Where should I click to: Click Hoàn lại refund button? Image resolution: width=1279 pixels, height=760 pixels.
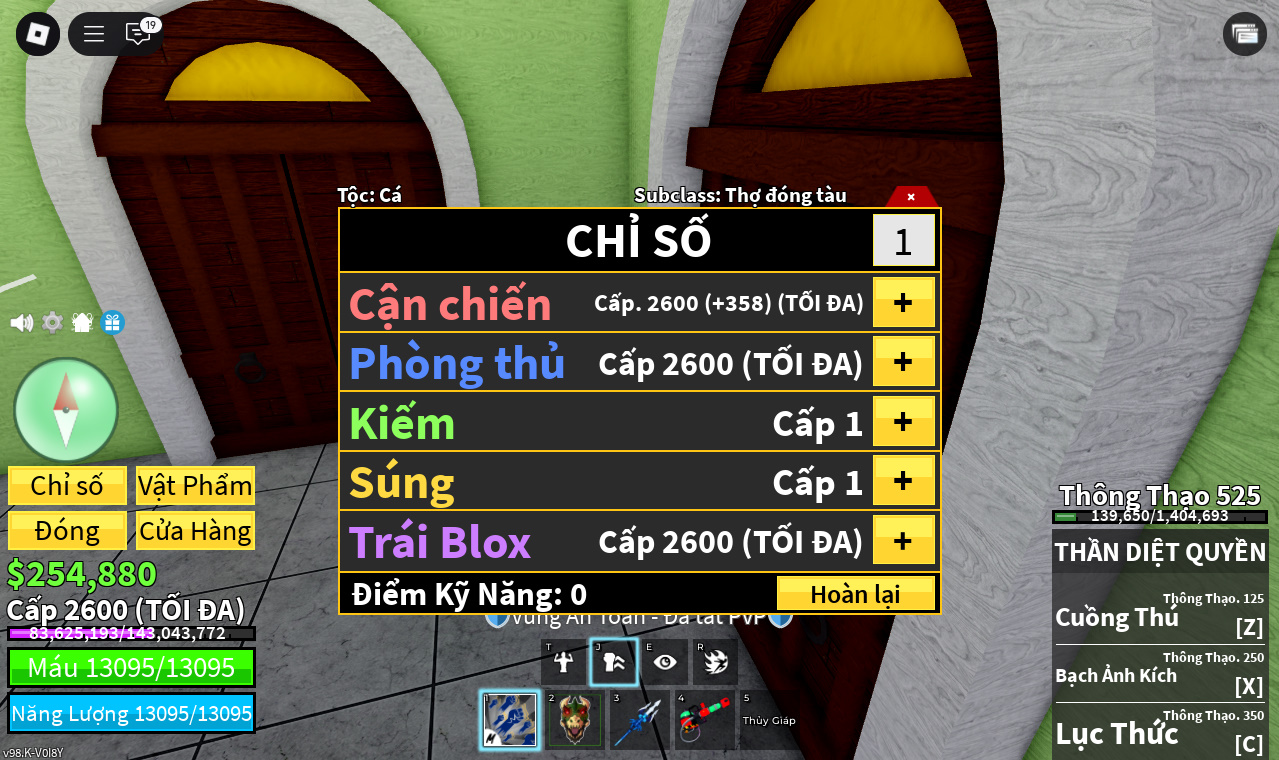pyautogui.click(x=855, y=593)
